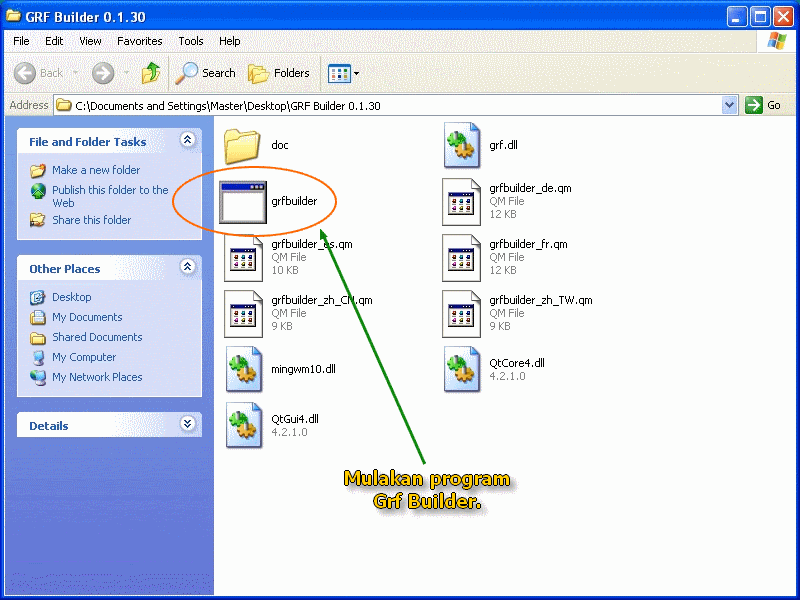Open the Favorites menu

click(x=140, y=41)
